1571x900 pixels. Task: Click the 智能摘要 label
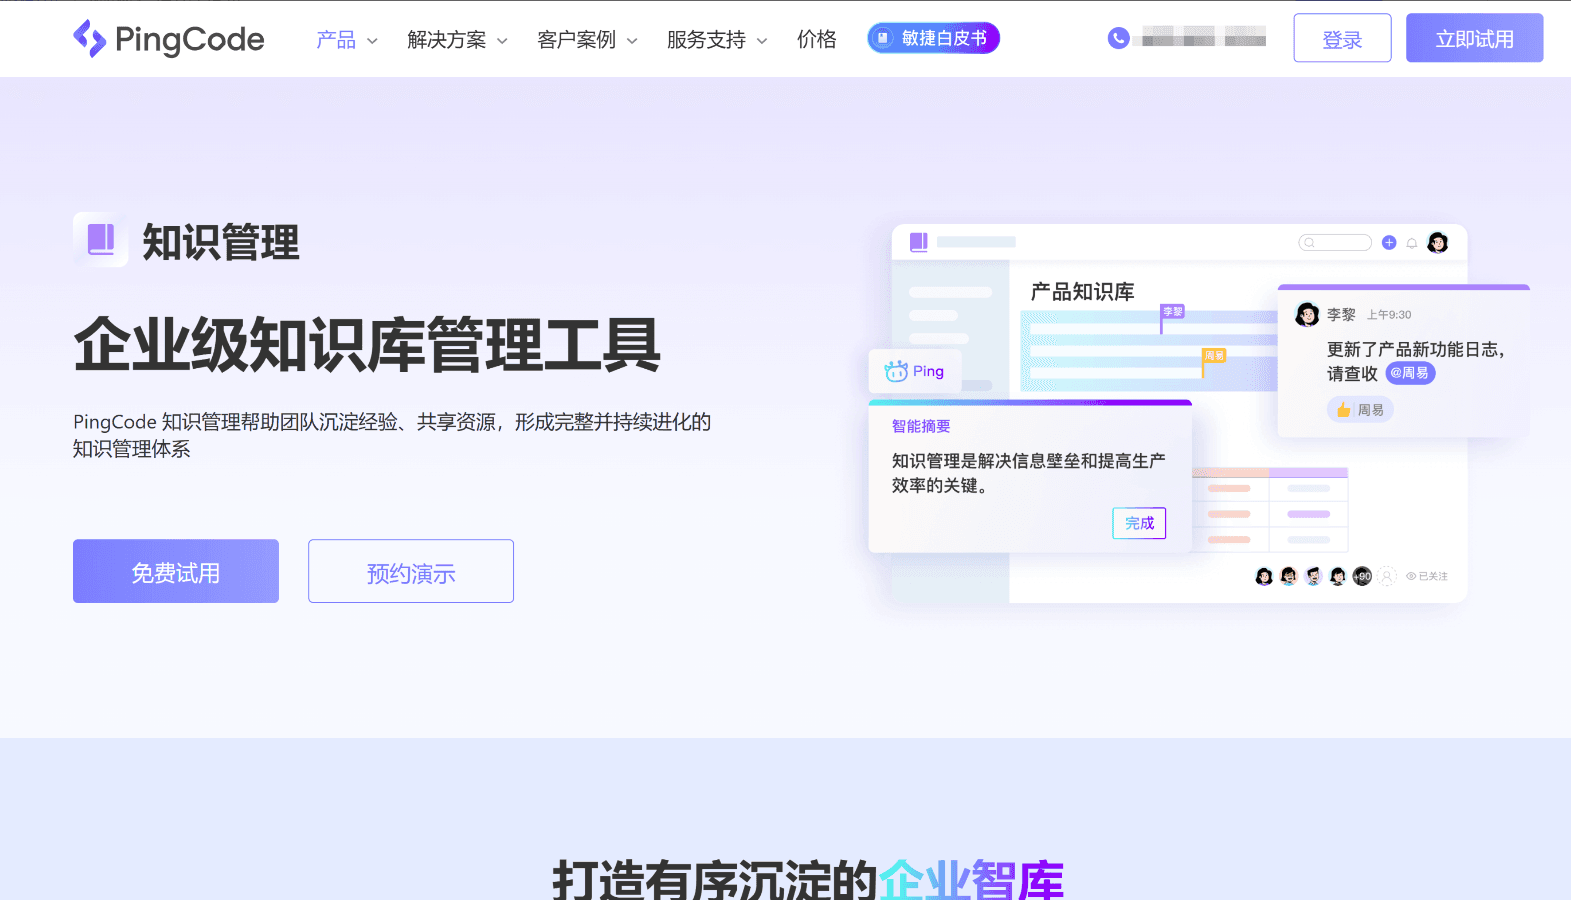pyautogui.click(x=921, y=426)
